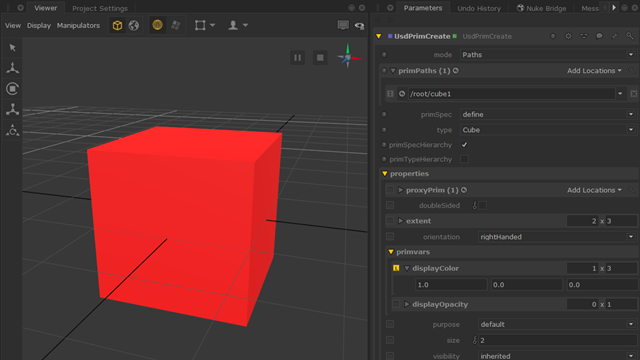
Task: Expand the displayOpacity array
Action: click(x=407, y=304)
